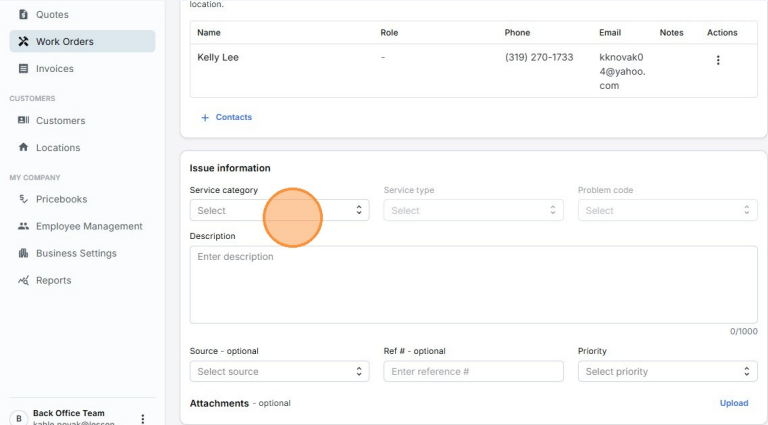
Task: Click the Customers card icon
Action: pyautogui.click(x=23, y=121)
